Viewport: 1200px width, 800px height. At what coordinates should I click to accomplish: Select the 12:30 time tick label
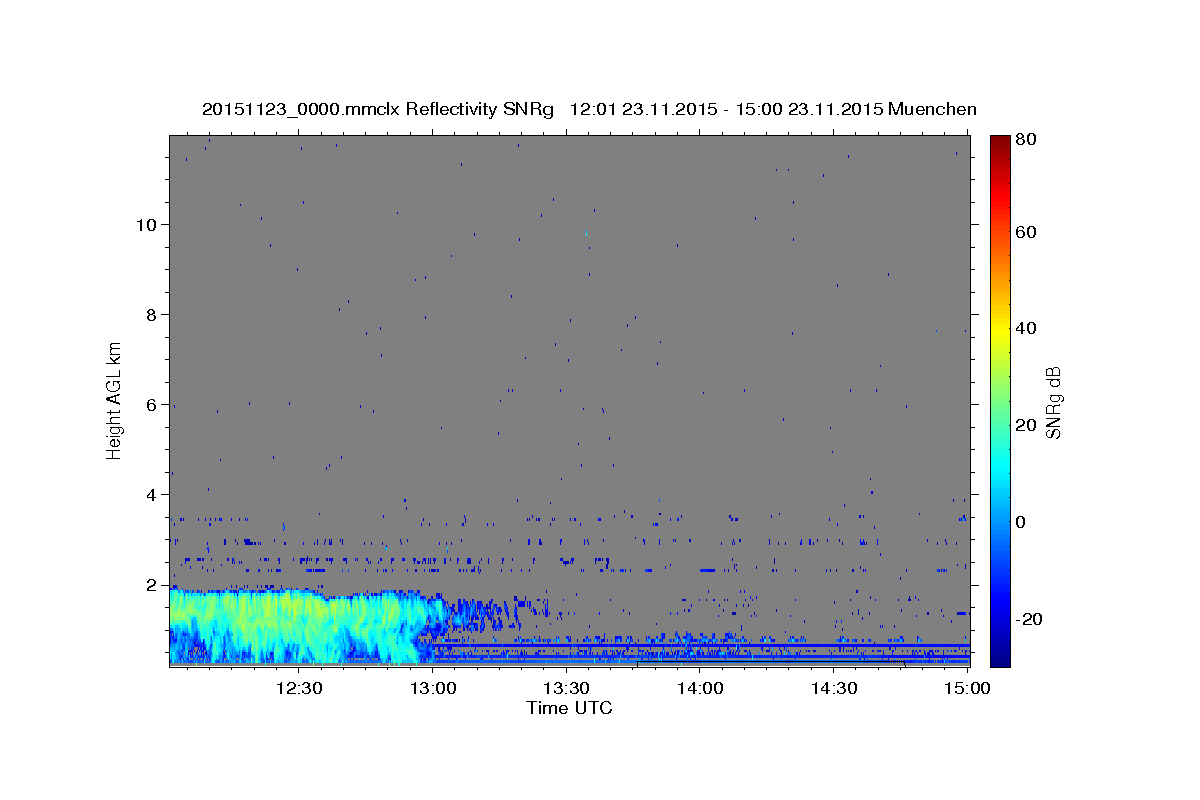click(299, 688)
